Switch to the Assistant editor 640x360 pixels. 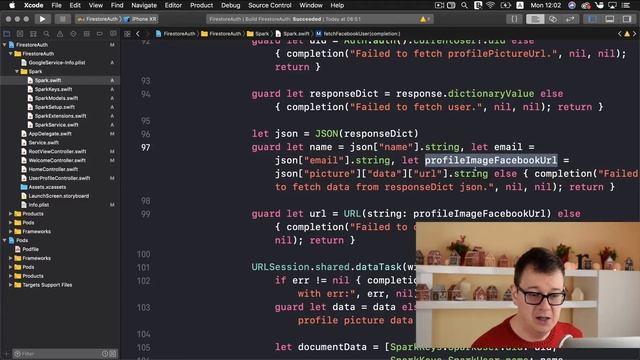pos(553,19)
